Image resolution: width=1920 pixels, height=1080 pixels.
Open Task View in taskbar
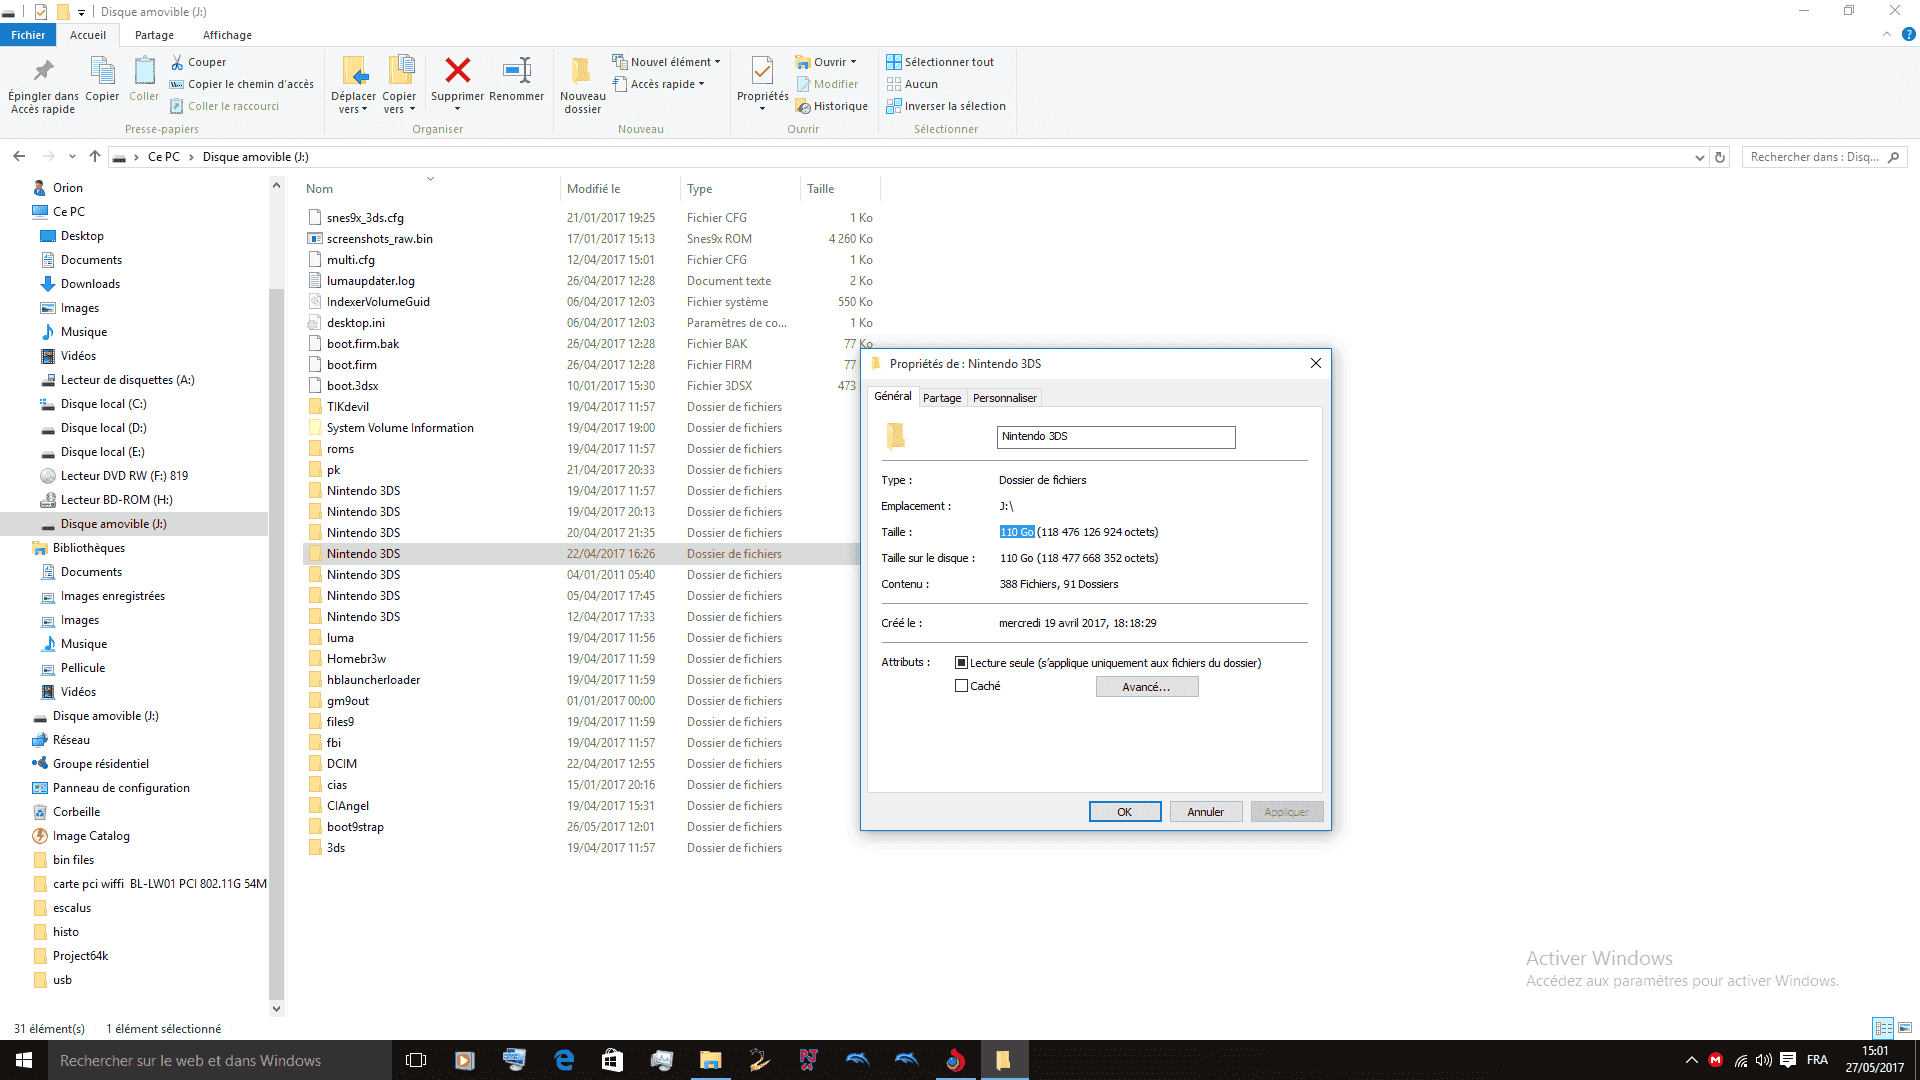coord(416,1060)
